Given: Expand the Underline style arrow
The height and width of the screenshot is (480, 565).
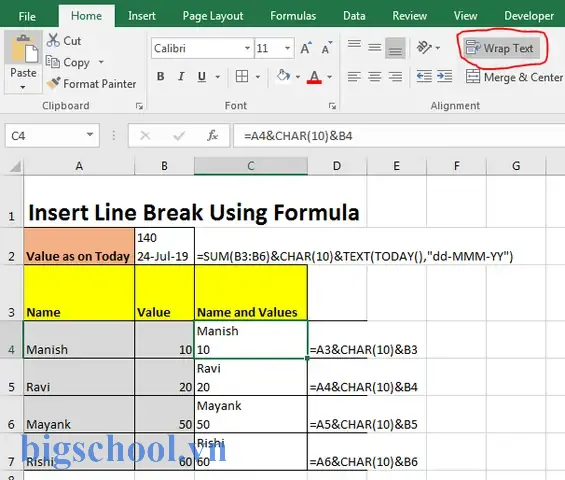Looking at the screenshot, I should click(x=218, y=77).
